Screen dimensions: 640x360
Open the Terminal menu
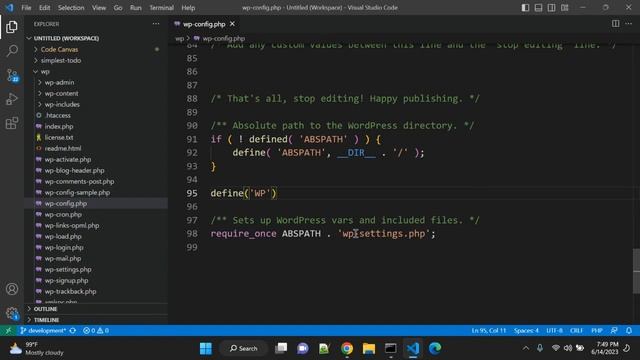point(161,8)
